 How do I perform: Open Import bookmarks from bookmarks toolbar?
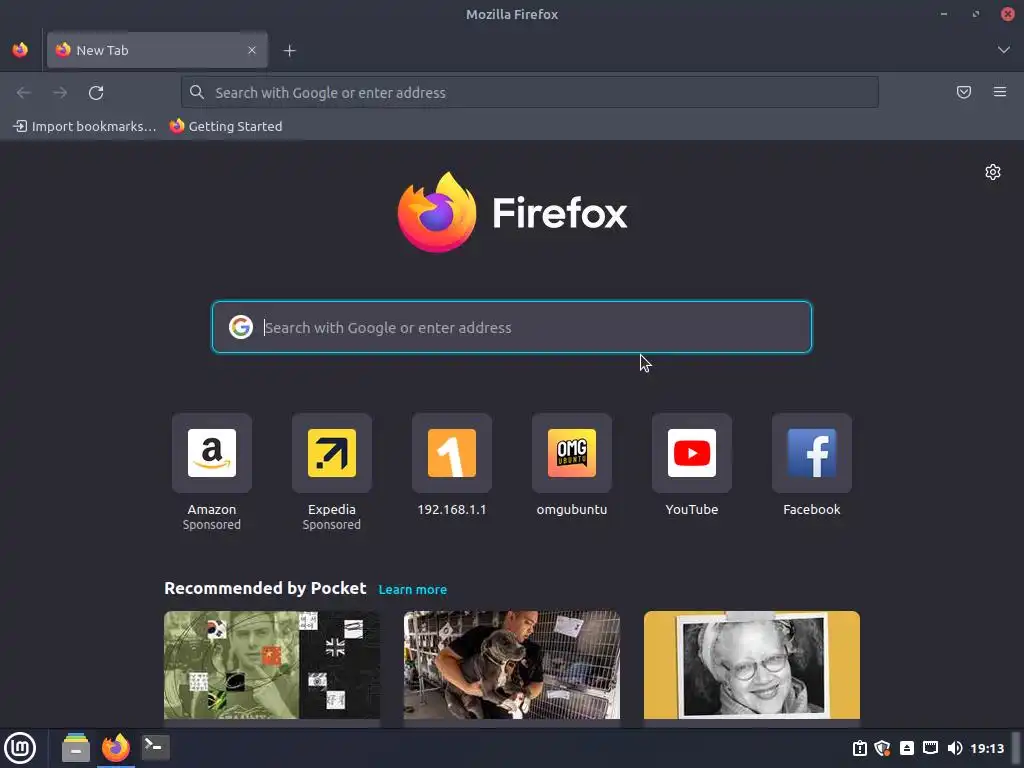(85, 126)
